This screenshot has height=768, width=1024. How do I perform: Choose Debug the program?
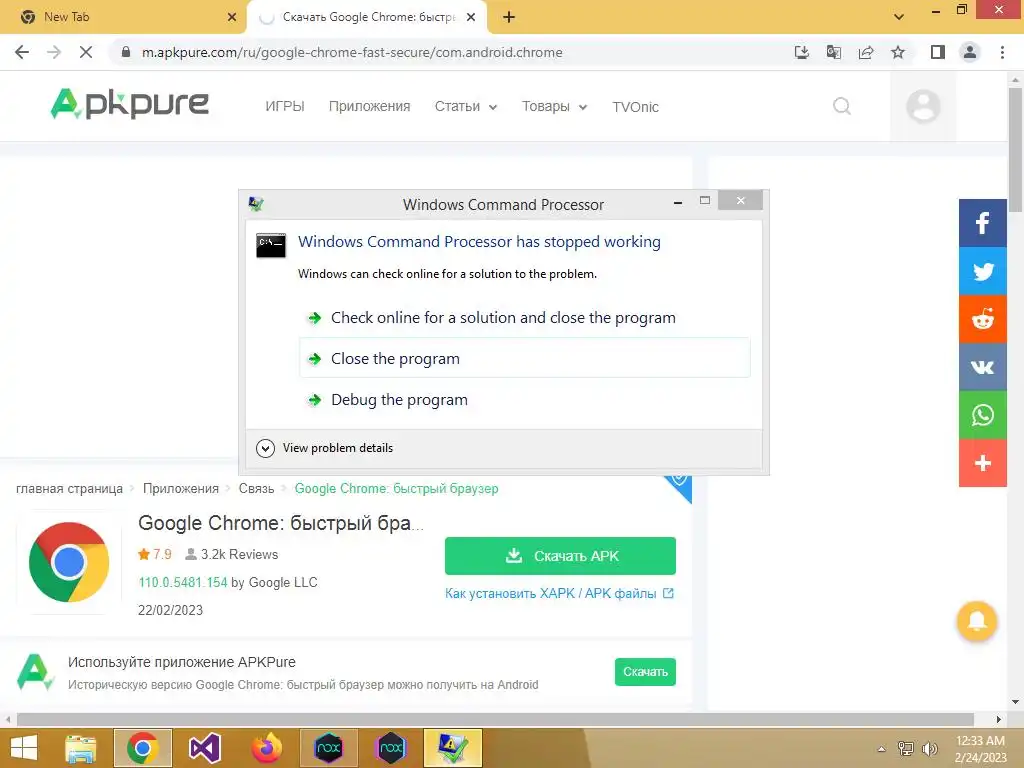coord(524,399)
